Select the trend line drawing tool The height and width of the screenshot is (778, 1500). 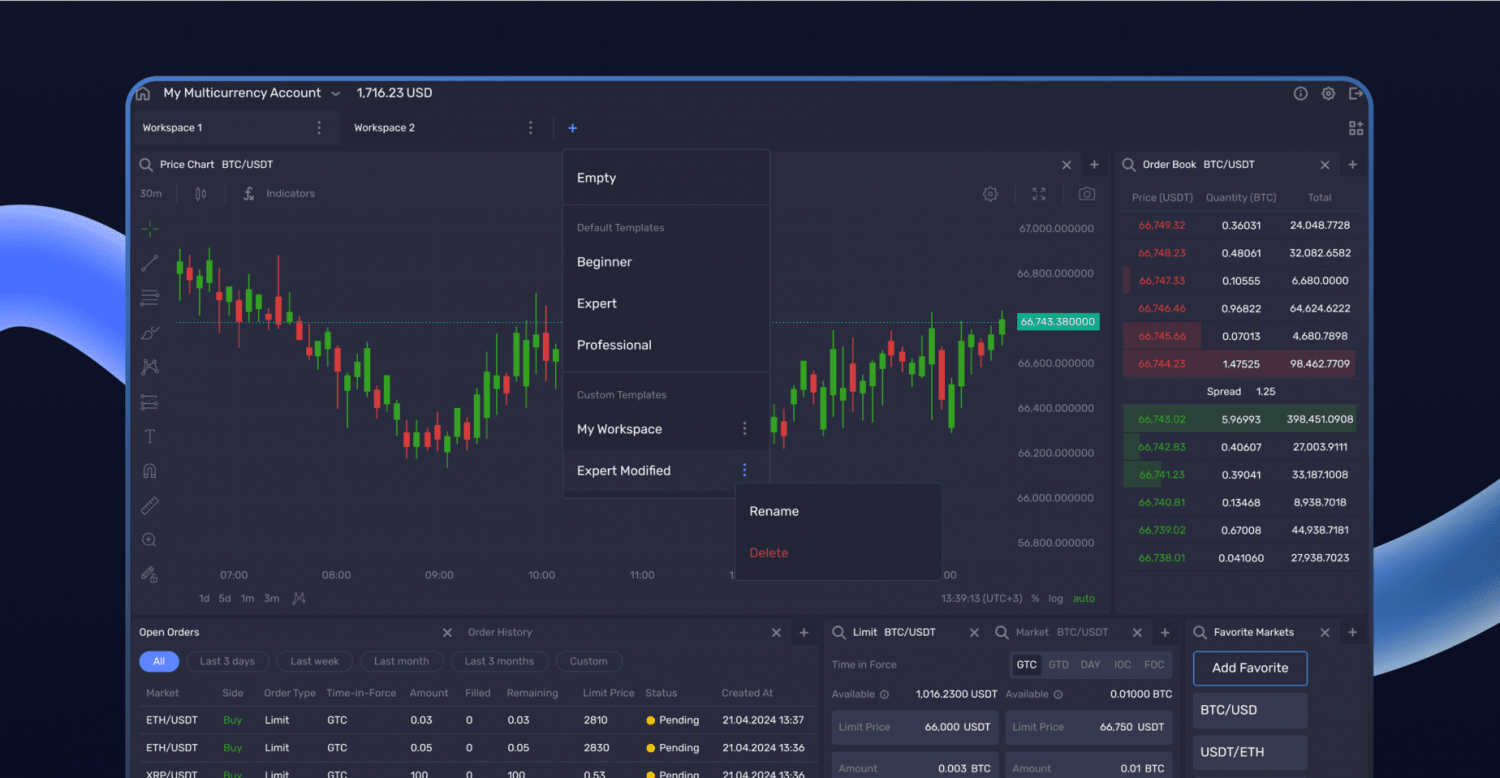149,263
